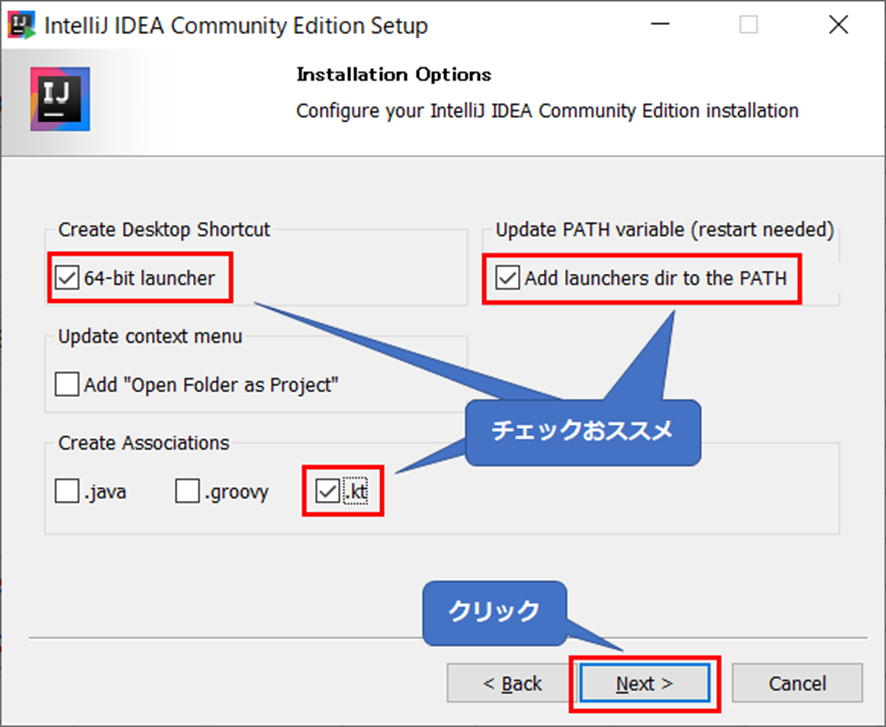This screenshot has width=886, height=727.
Task: Close the setup window
Action: (x=838, y=25)
